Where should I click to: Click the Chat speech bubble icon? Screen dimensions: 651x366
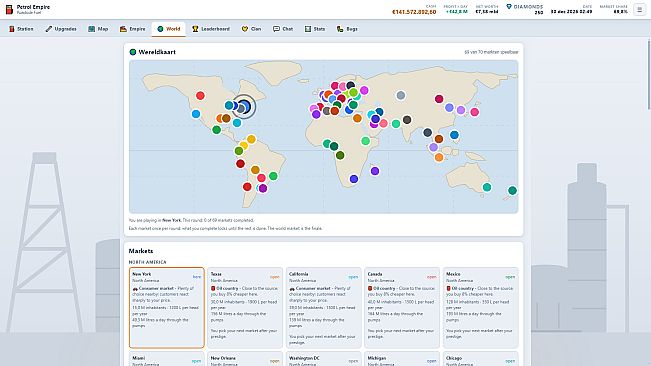pyautogui.click(x=276, y=29)
